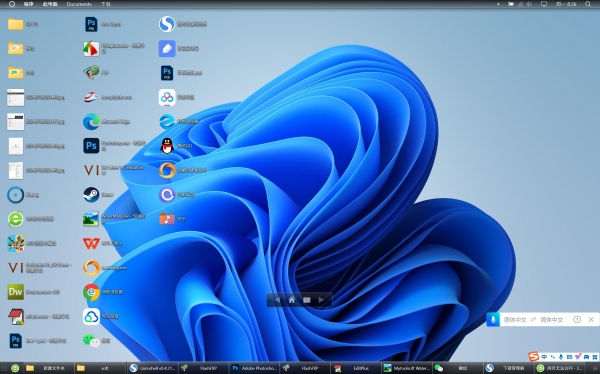Select the blue e browser desktop icon
This screenshot has height=374, width=600.
167,122
